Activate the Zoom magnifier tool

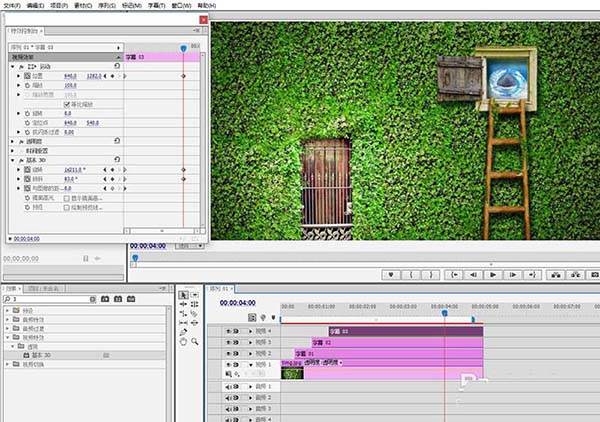(x=195, y=341)
